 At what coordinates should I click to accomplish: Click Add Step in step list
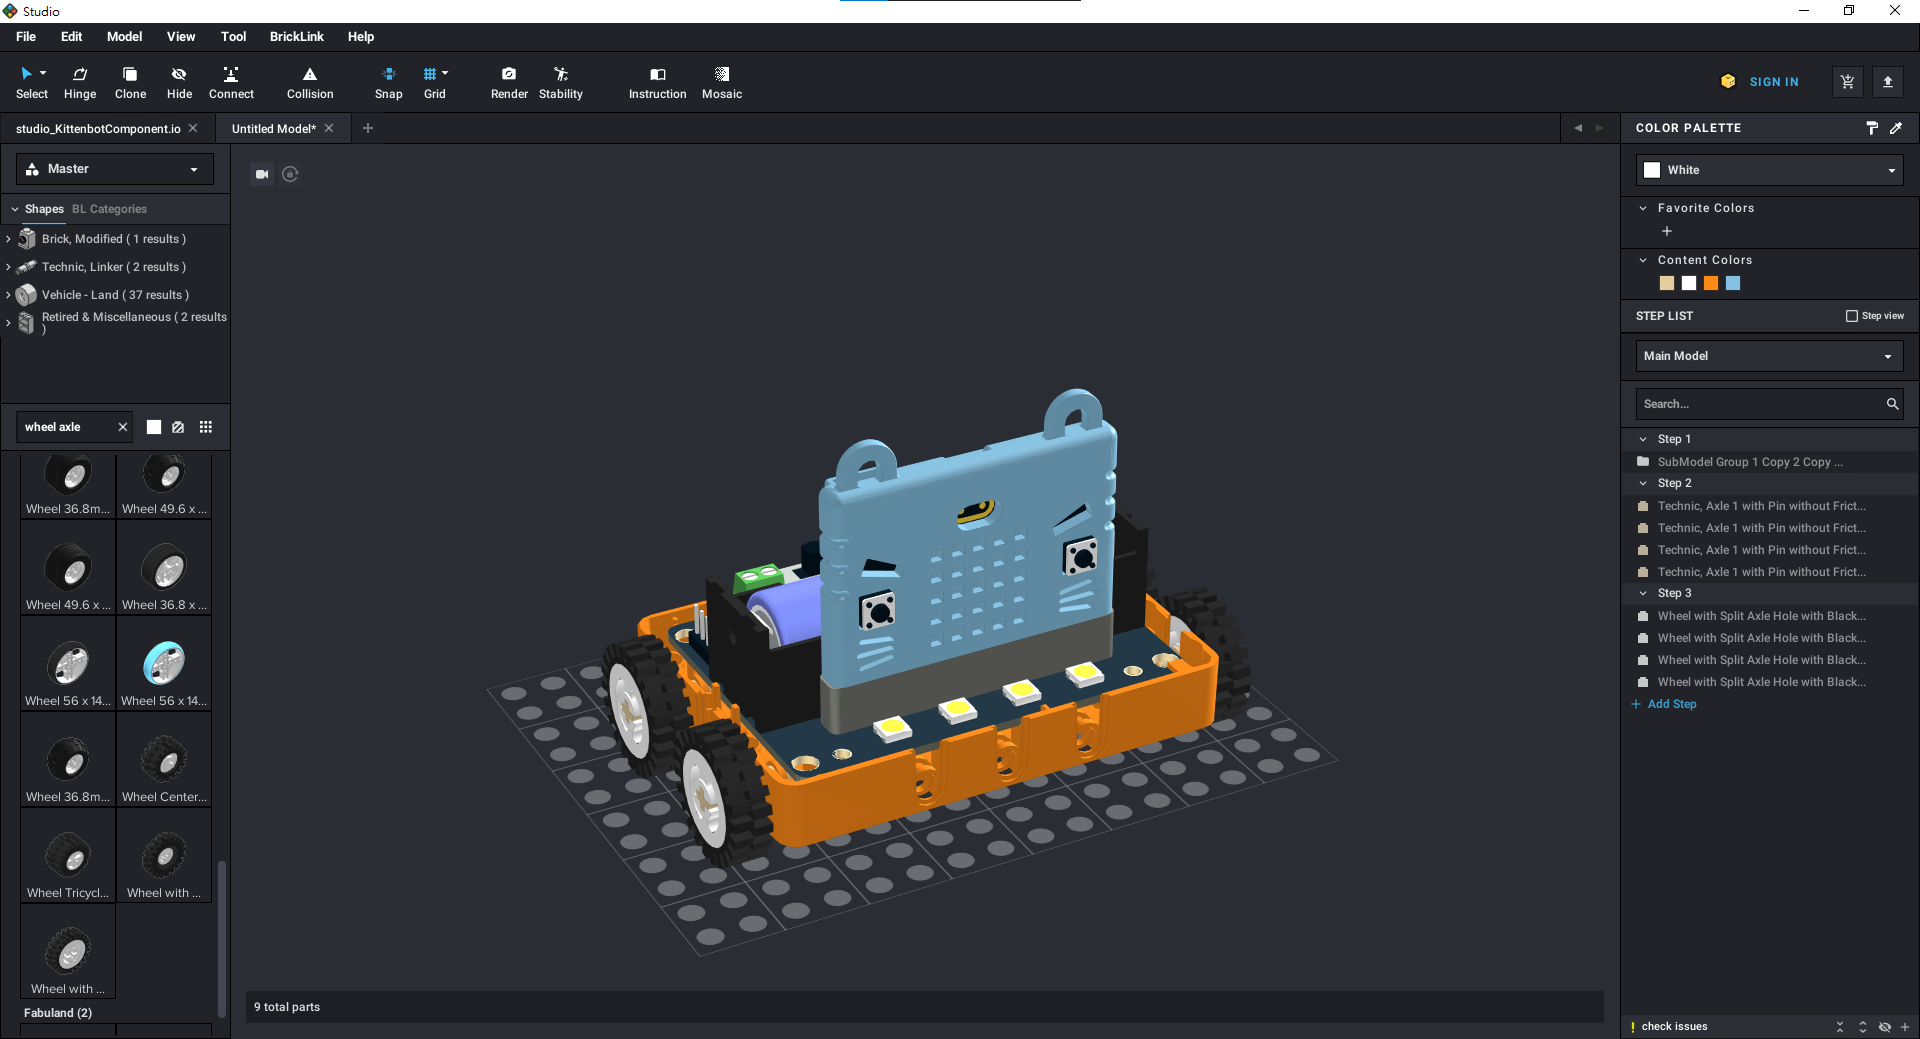(1671, 704)
